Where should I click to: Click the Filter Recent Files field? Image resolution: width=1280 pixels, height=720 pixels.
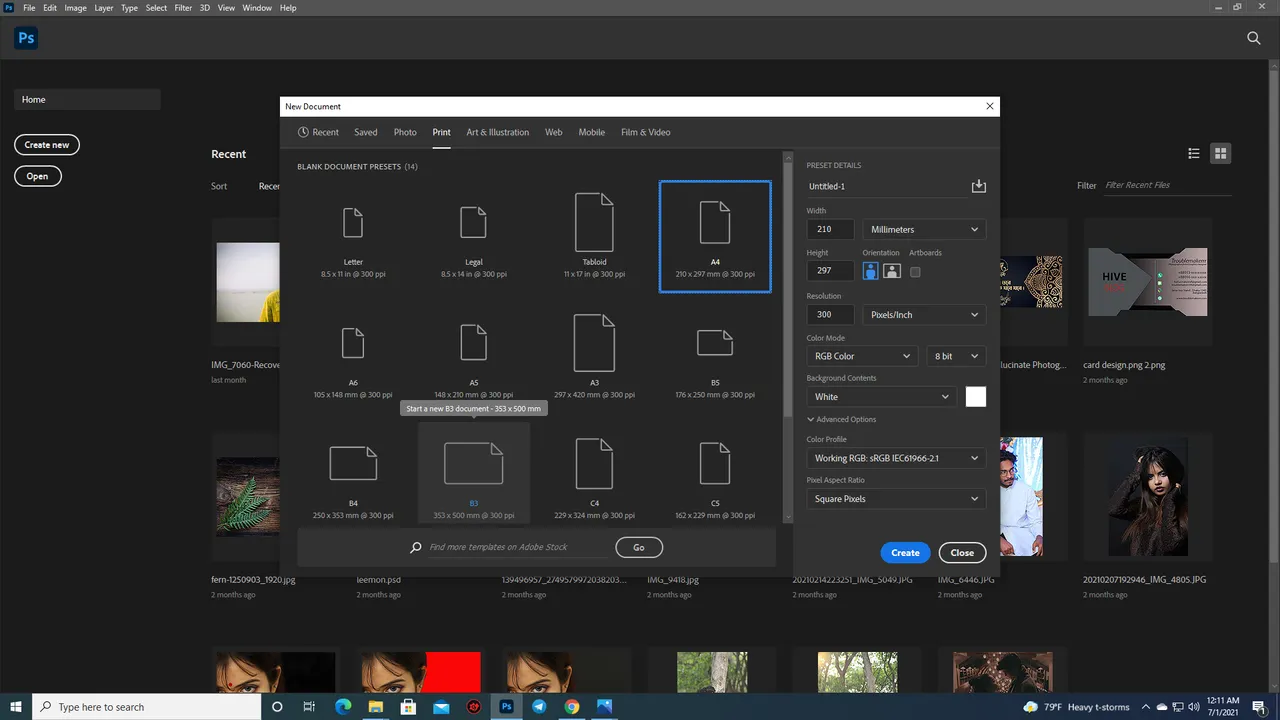(x=1166, y=185)
